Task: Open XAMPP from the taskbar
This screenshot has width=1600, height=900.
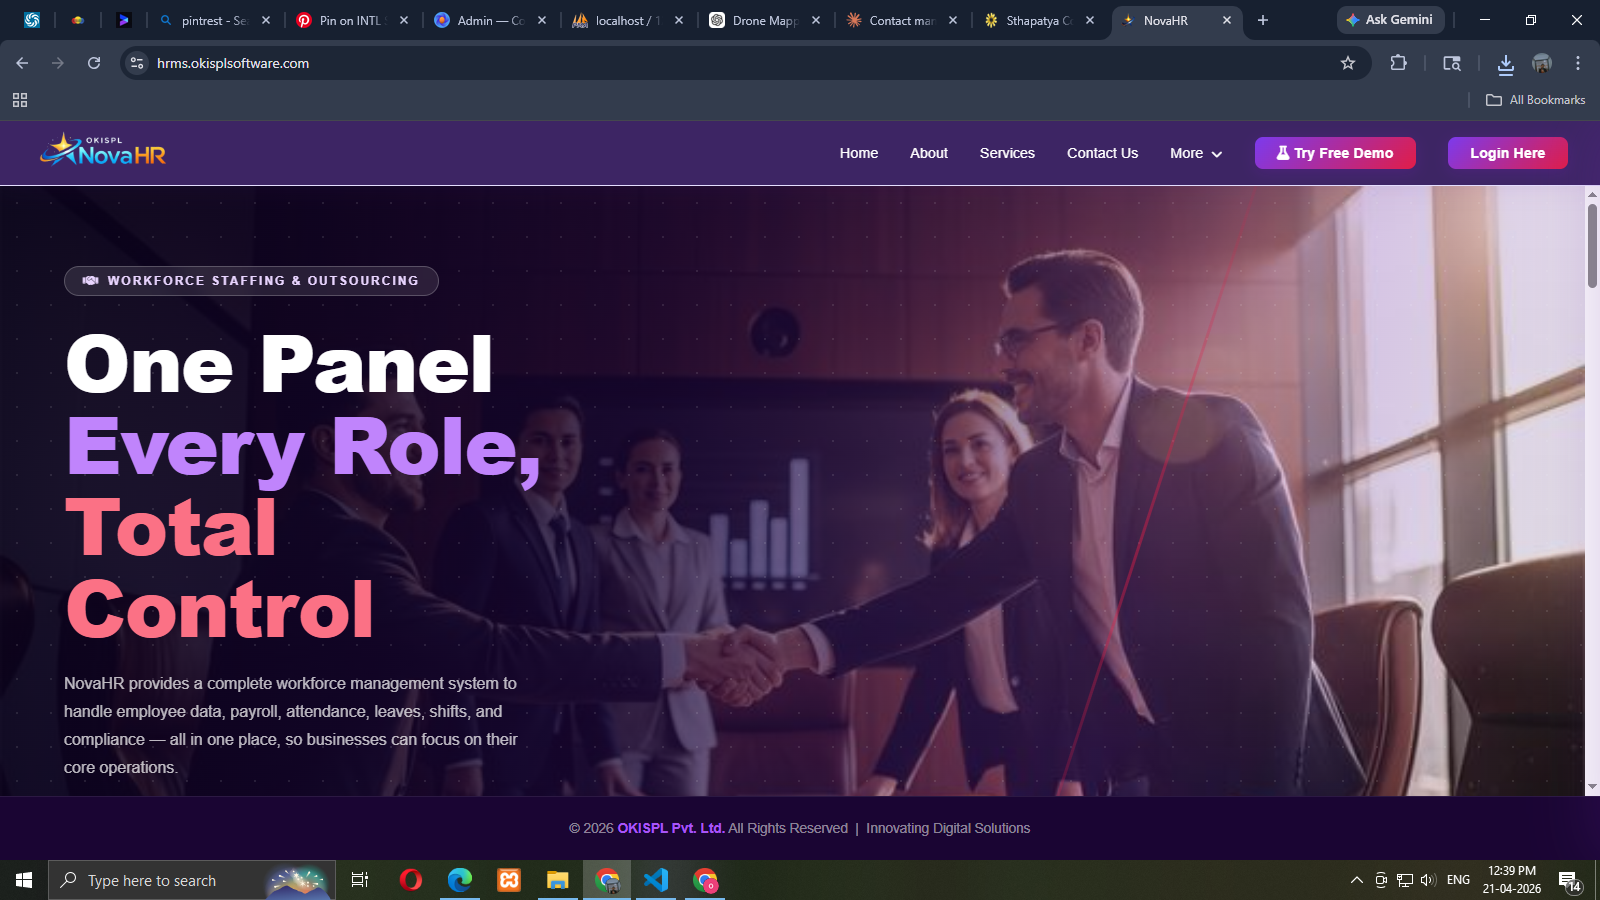Action: coord(509,880)
